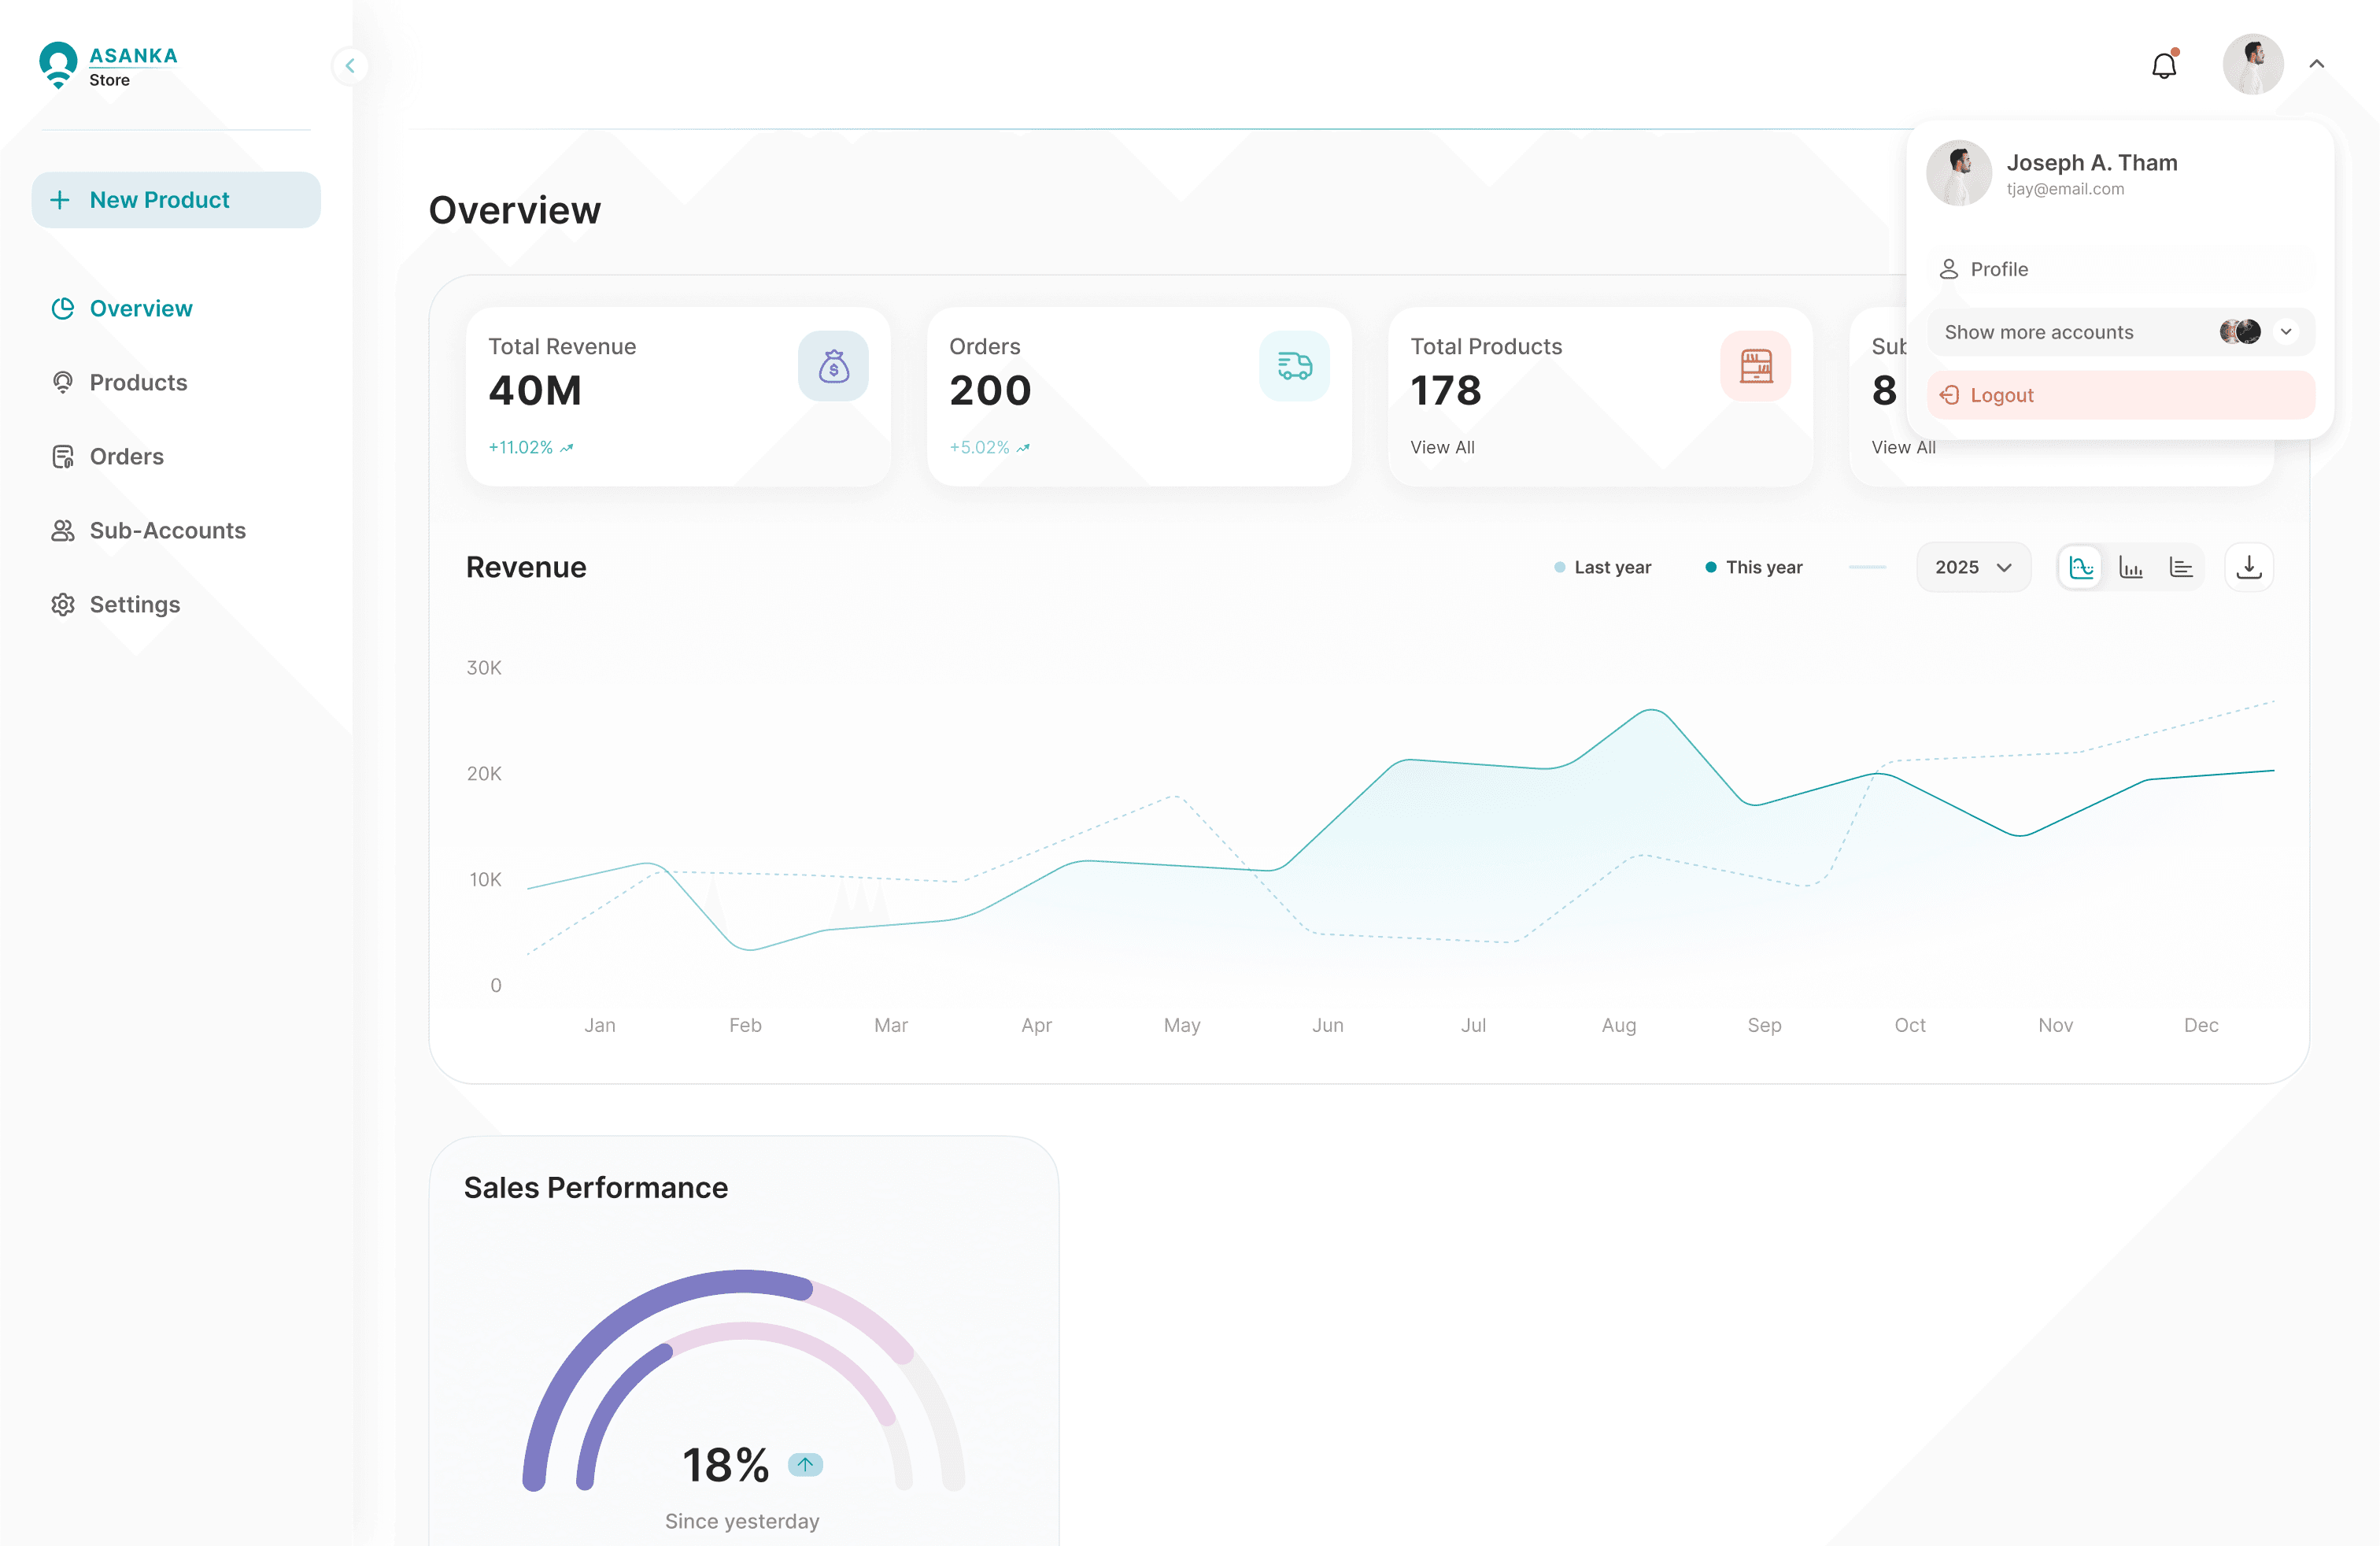Image resolution: width=2380 pixels, height=1546 pixels.
Task: Download the revenue chart data
Action: coord(2250,566)
